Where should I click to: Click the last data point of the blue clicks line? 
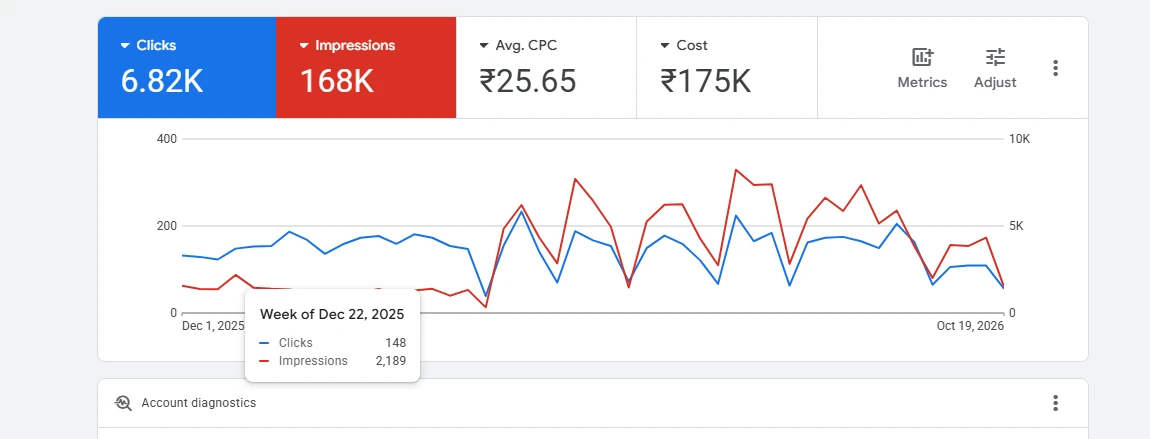pos(1003,288)
